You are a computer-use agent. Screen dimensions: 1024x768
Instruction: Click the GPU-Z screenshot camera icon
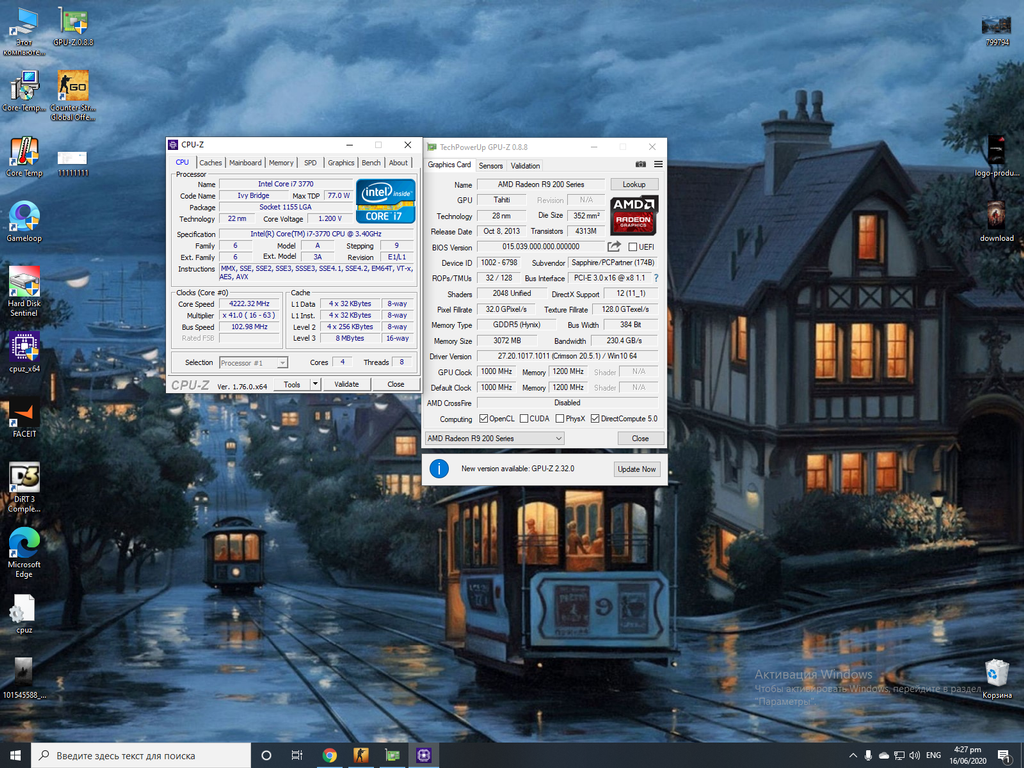click(641, 165)
